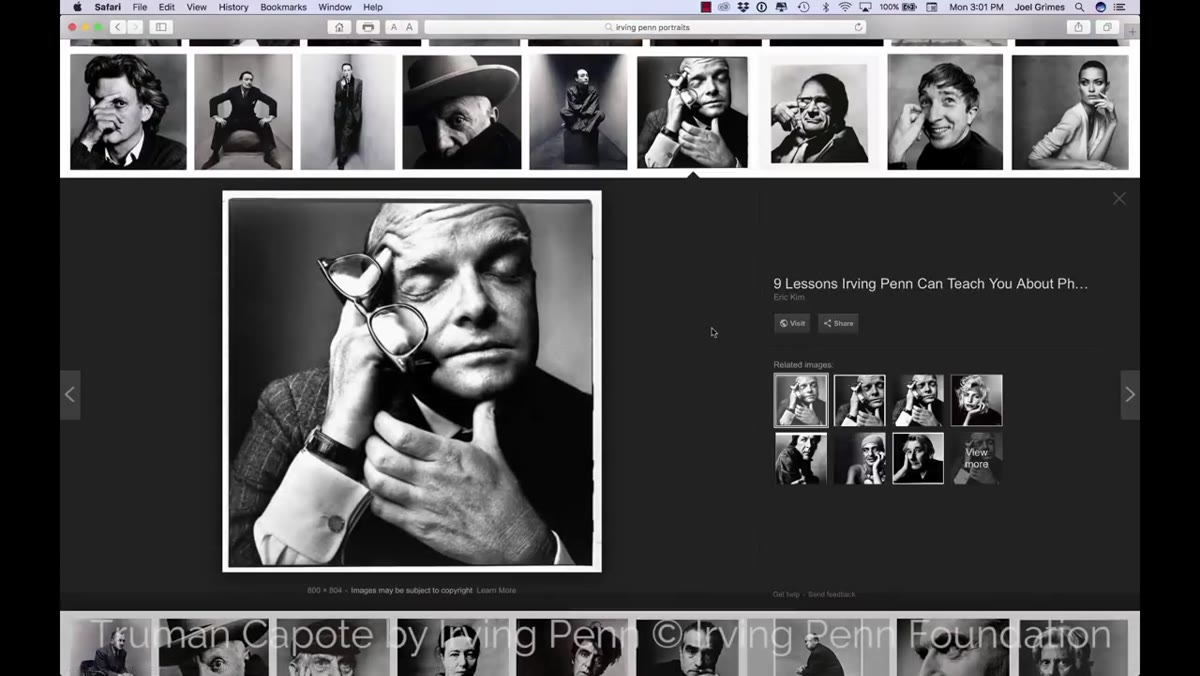Open the Safari application menu
Screen dimensions: 1200x676
click(x=108, y=7)
